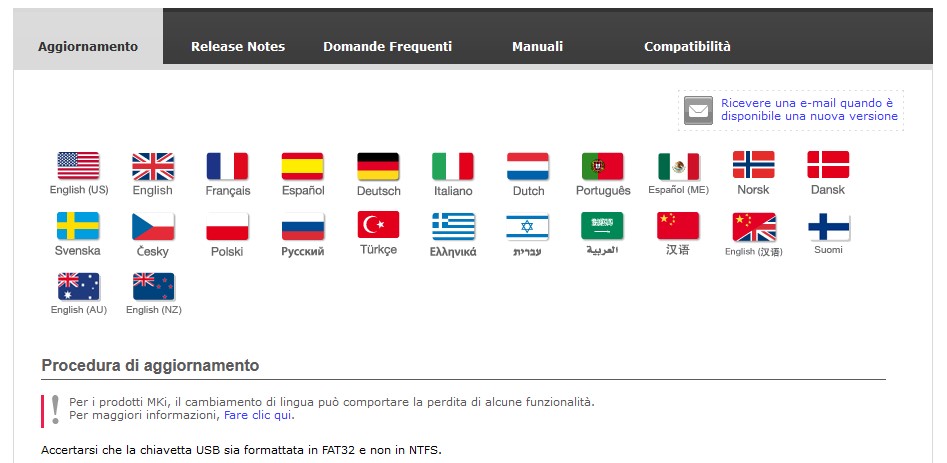
Task: Select the Español (ME) Mexico flag
Action: [x=679, y=167]
